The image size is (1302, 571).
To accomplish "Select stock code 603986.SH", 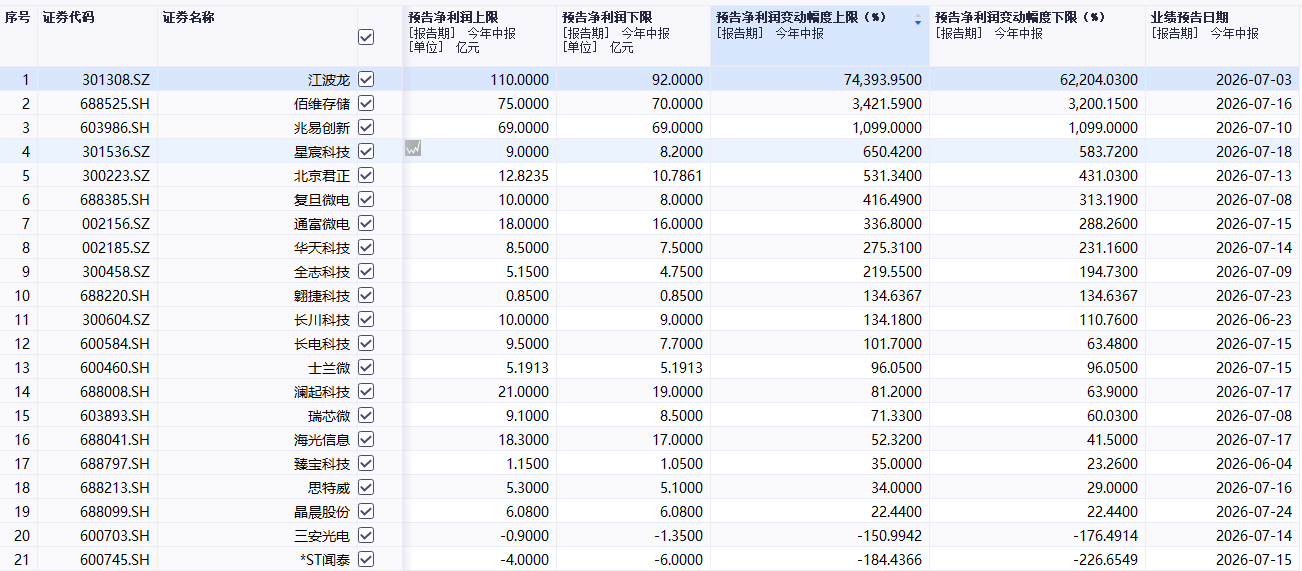I will (115, 127).
